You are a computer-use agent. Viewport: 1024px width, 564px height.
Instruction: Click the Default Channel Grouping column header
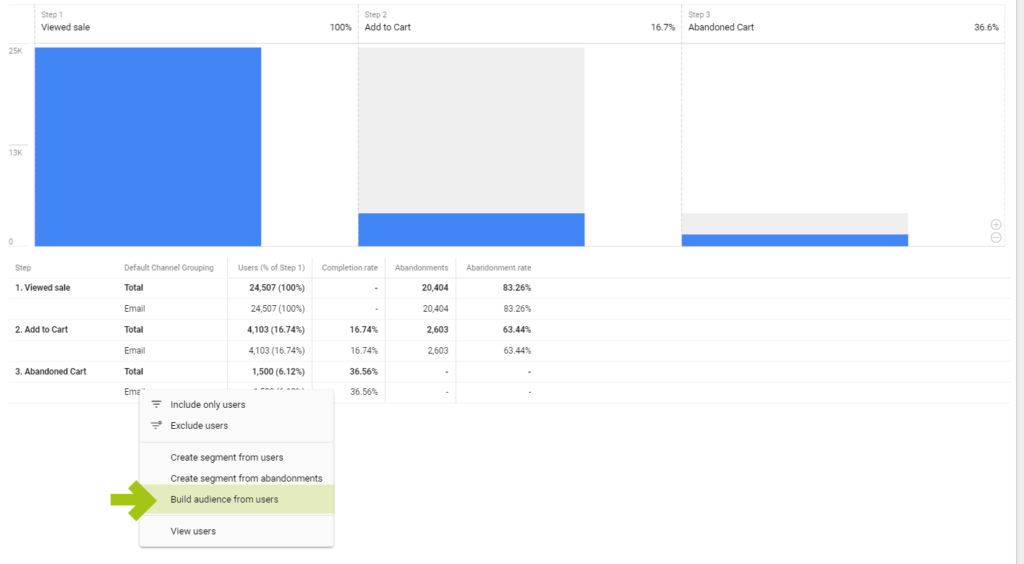coord(168,268)
